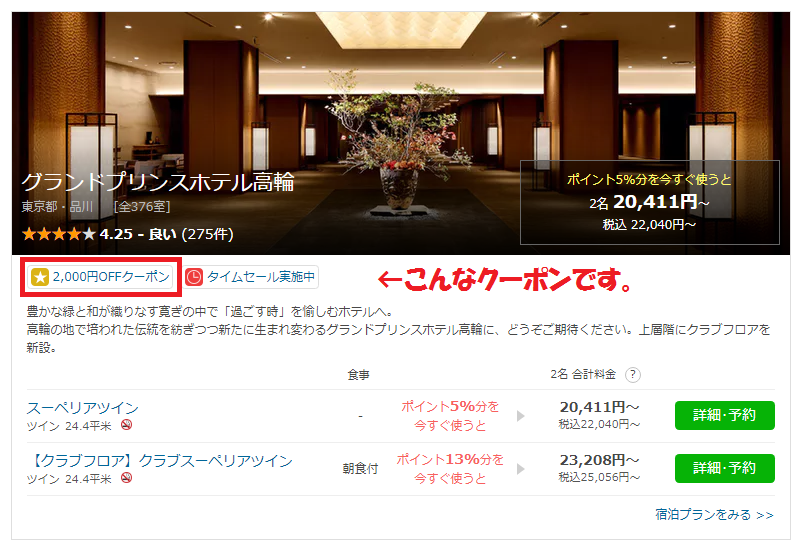Click the gold star coupon icon

click(40, 277)
